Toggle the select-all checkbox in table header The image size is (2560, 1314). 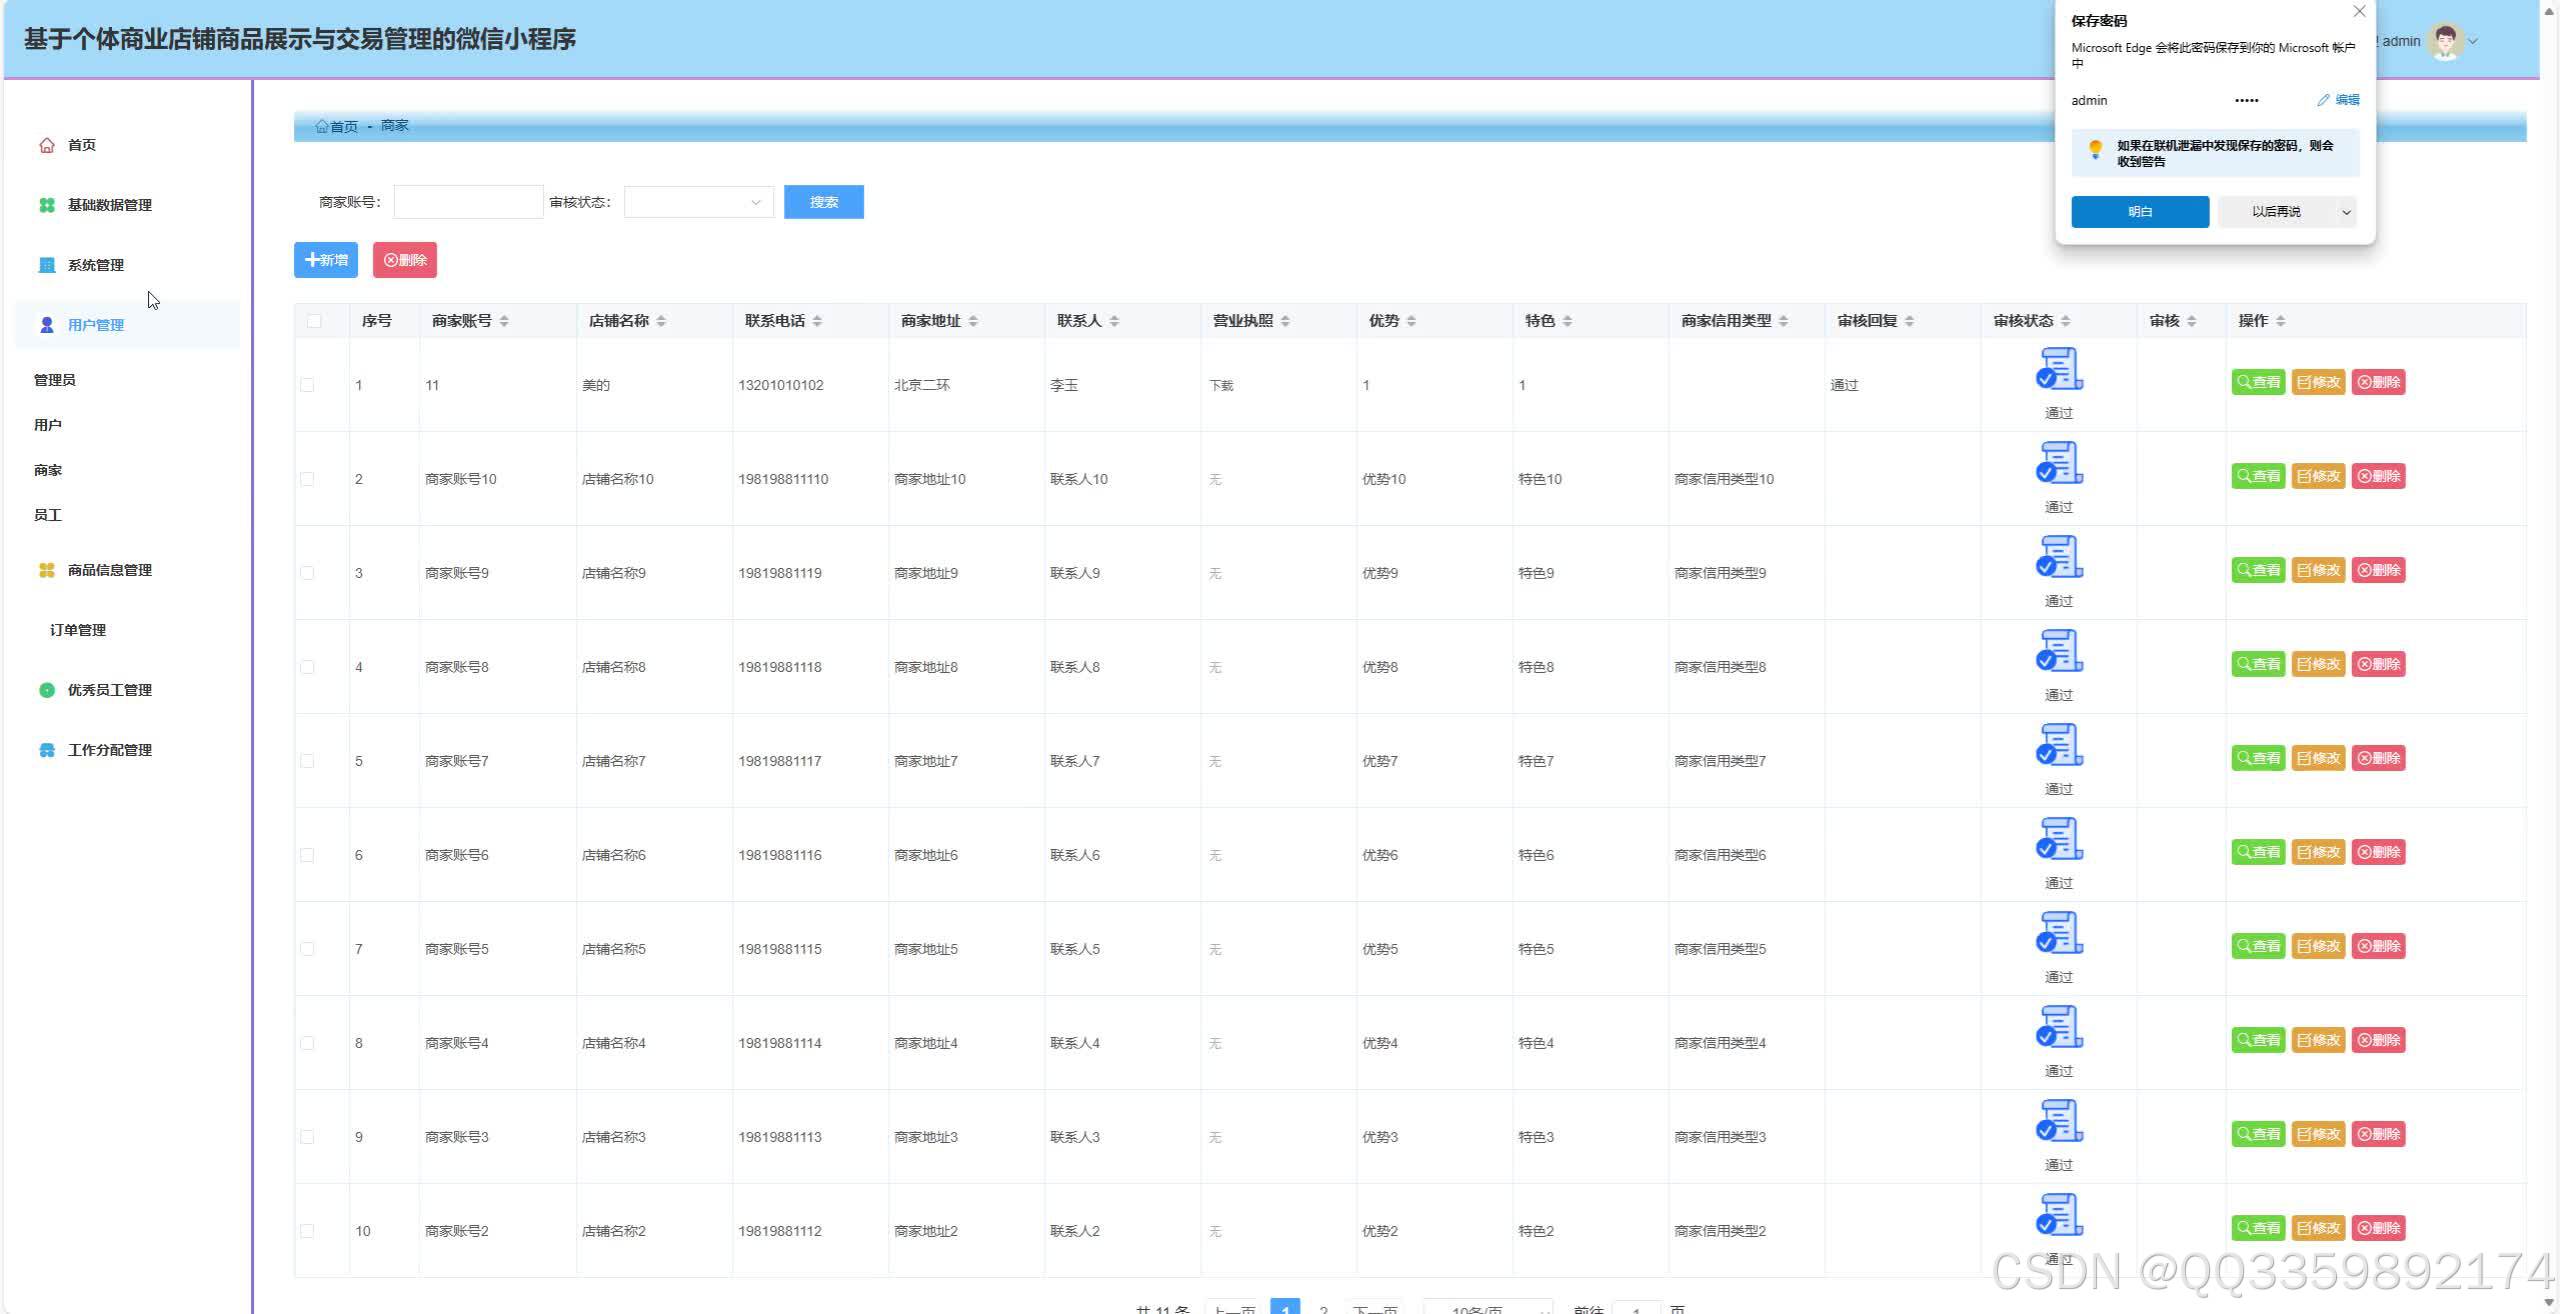tap(314, 321)
